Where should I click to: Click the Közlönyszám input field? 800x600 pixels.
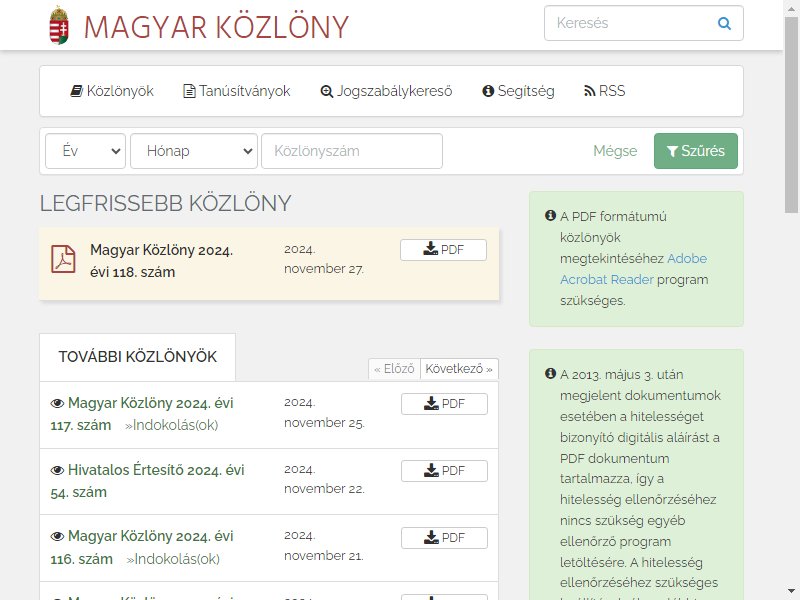(352, 151)
